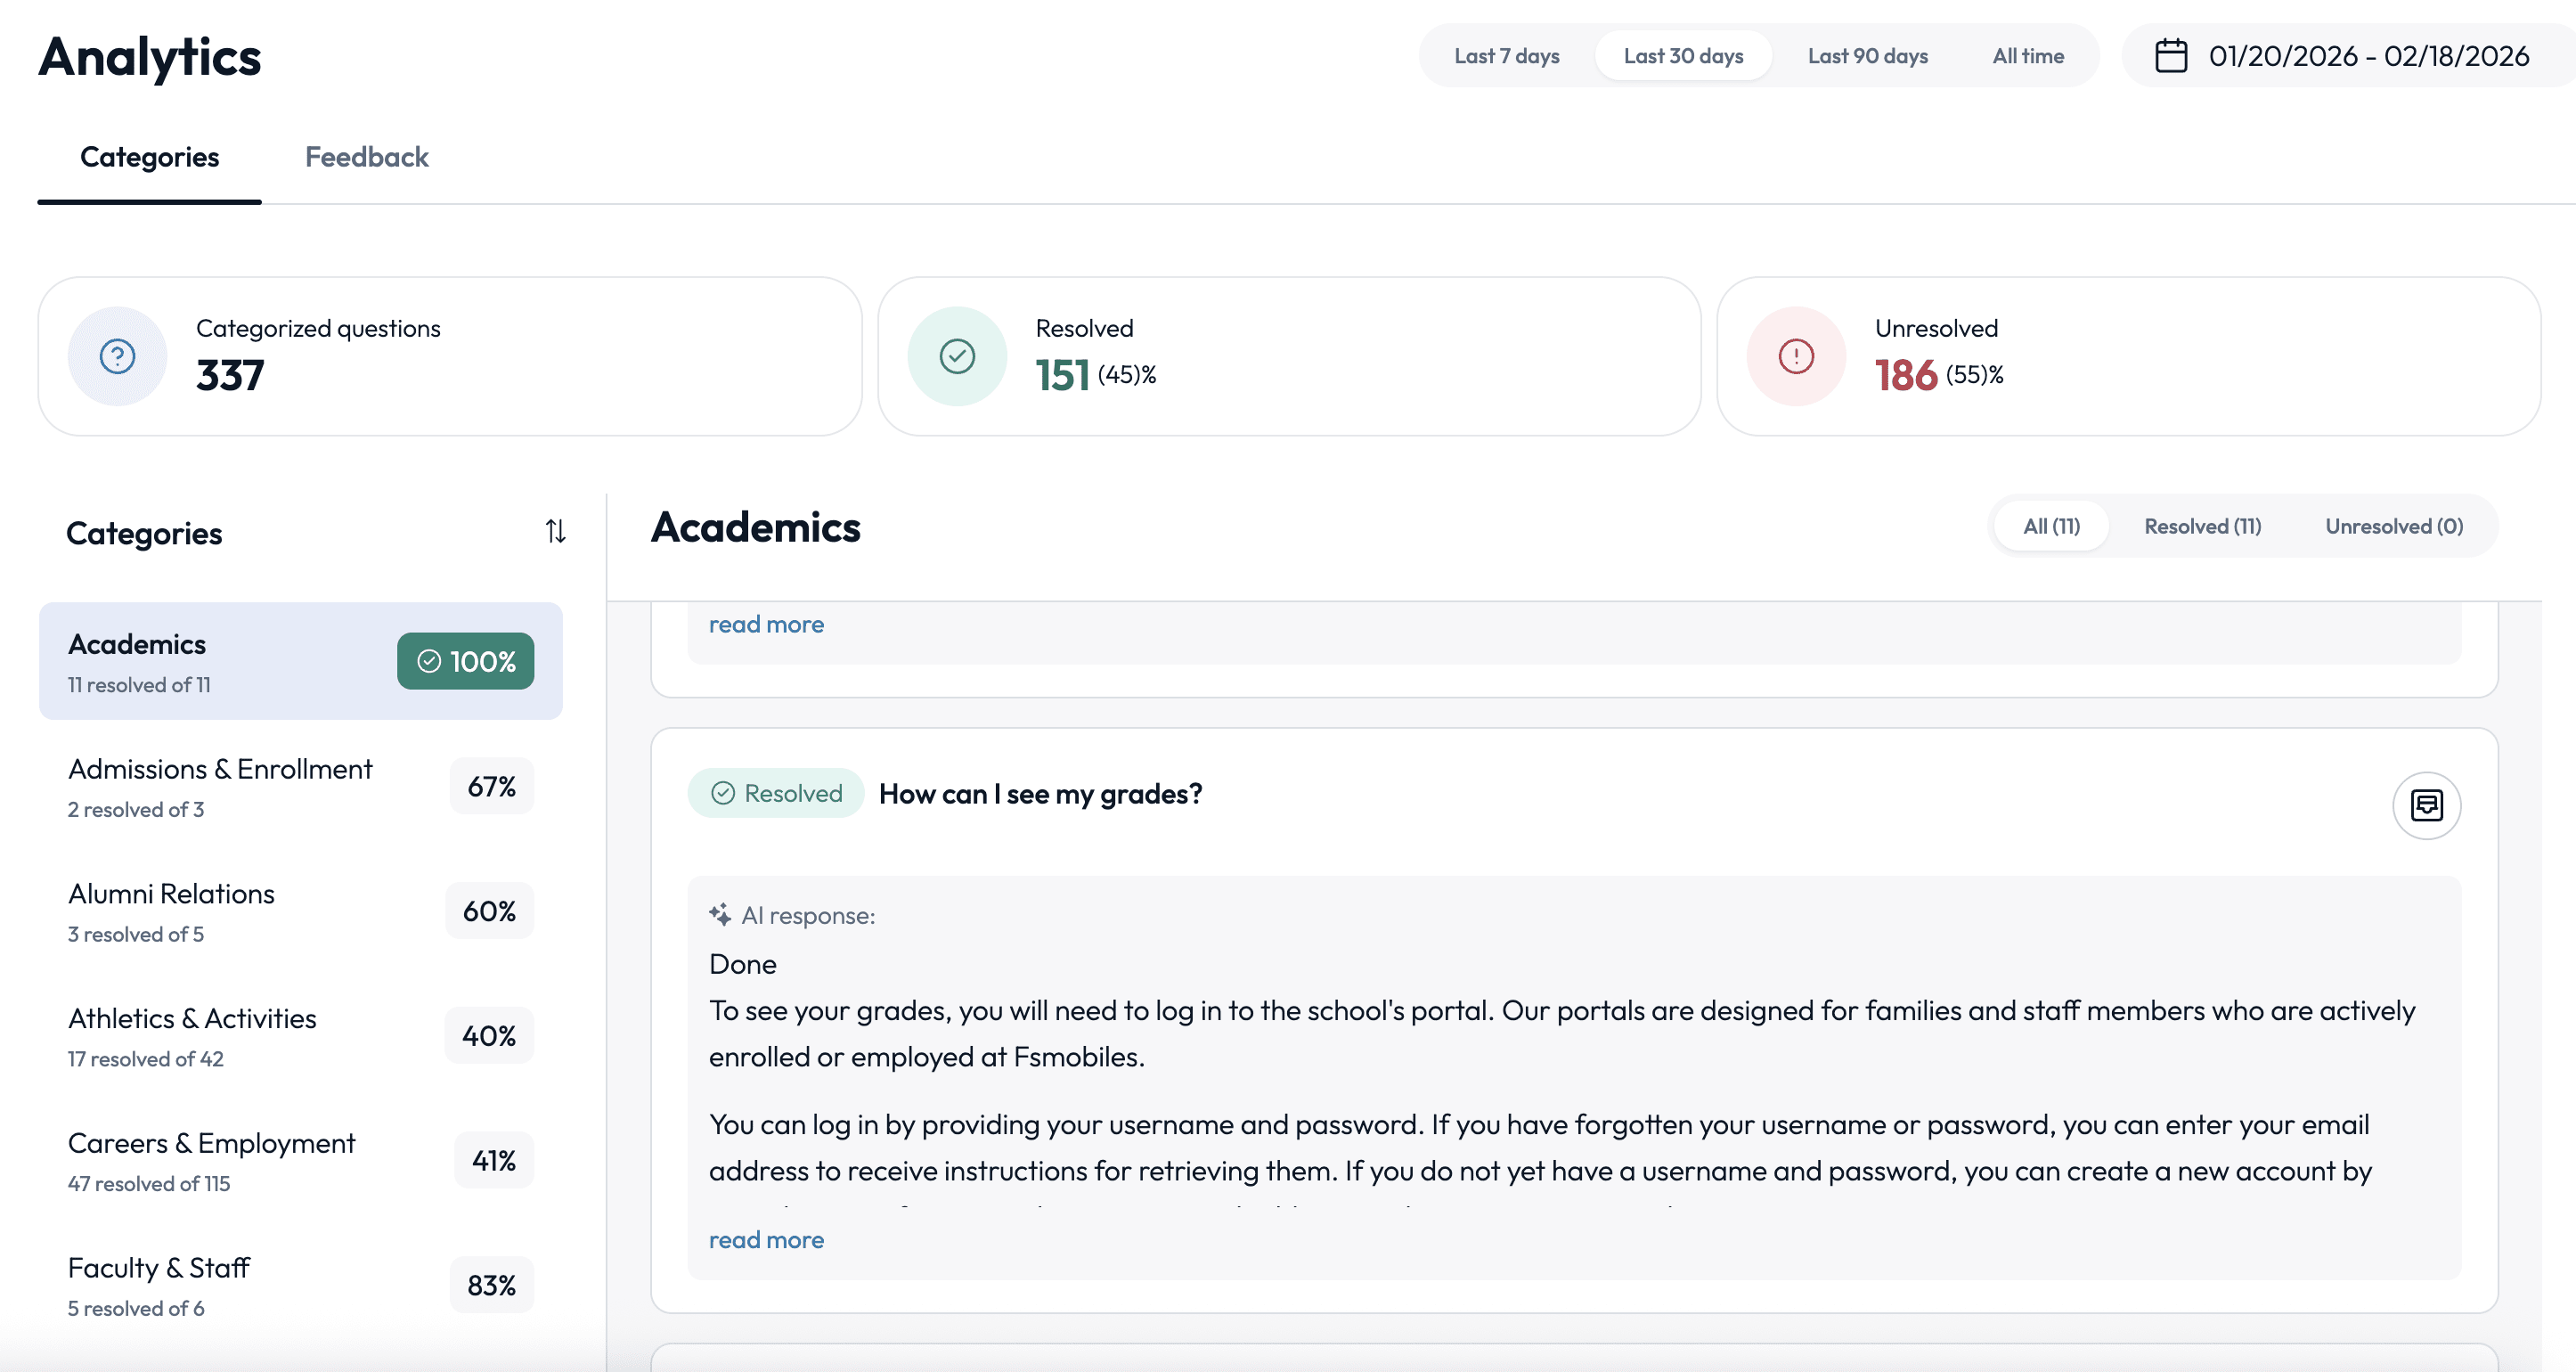
Task: Click the Academics section heading
Action: 755,527
